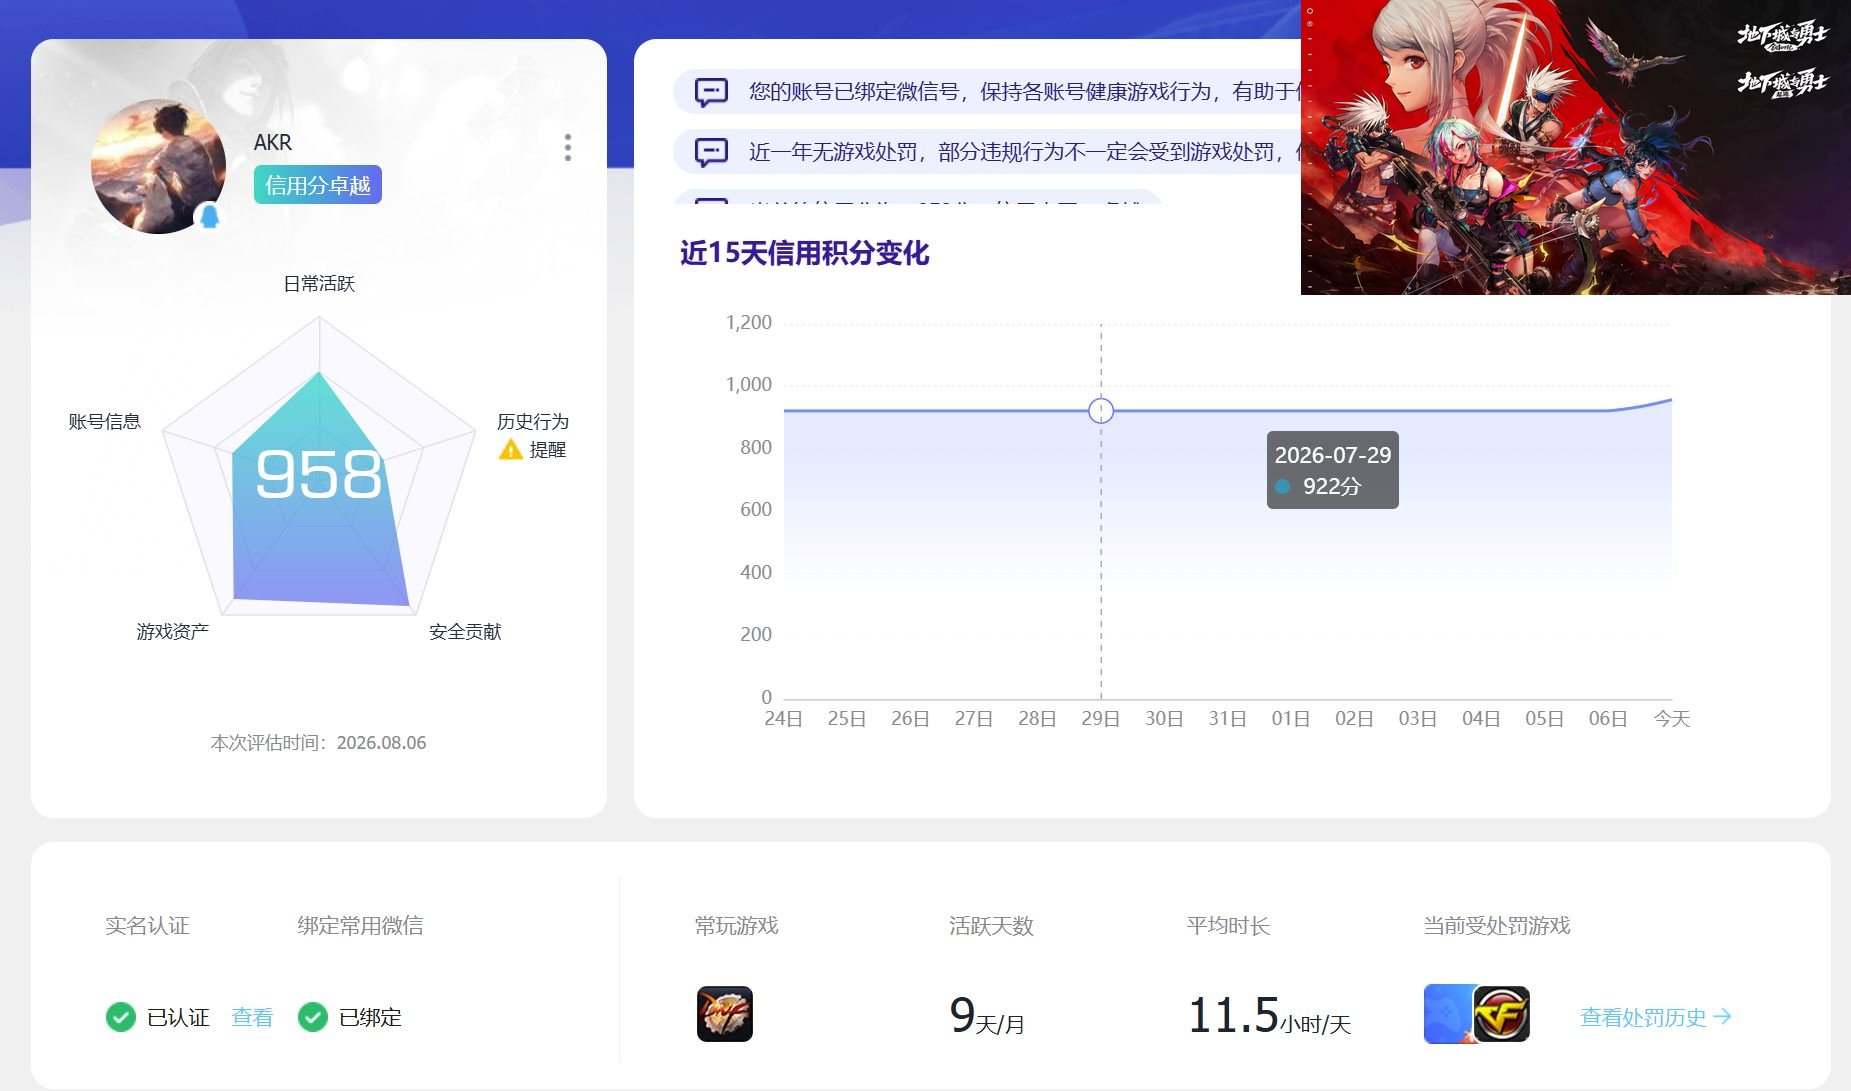Click the green check next to 已认证
The width and height of the screenshot is (1851, 1091).
point(121,1017)
